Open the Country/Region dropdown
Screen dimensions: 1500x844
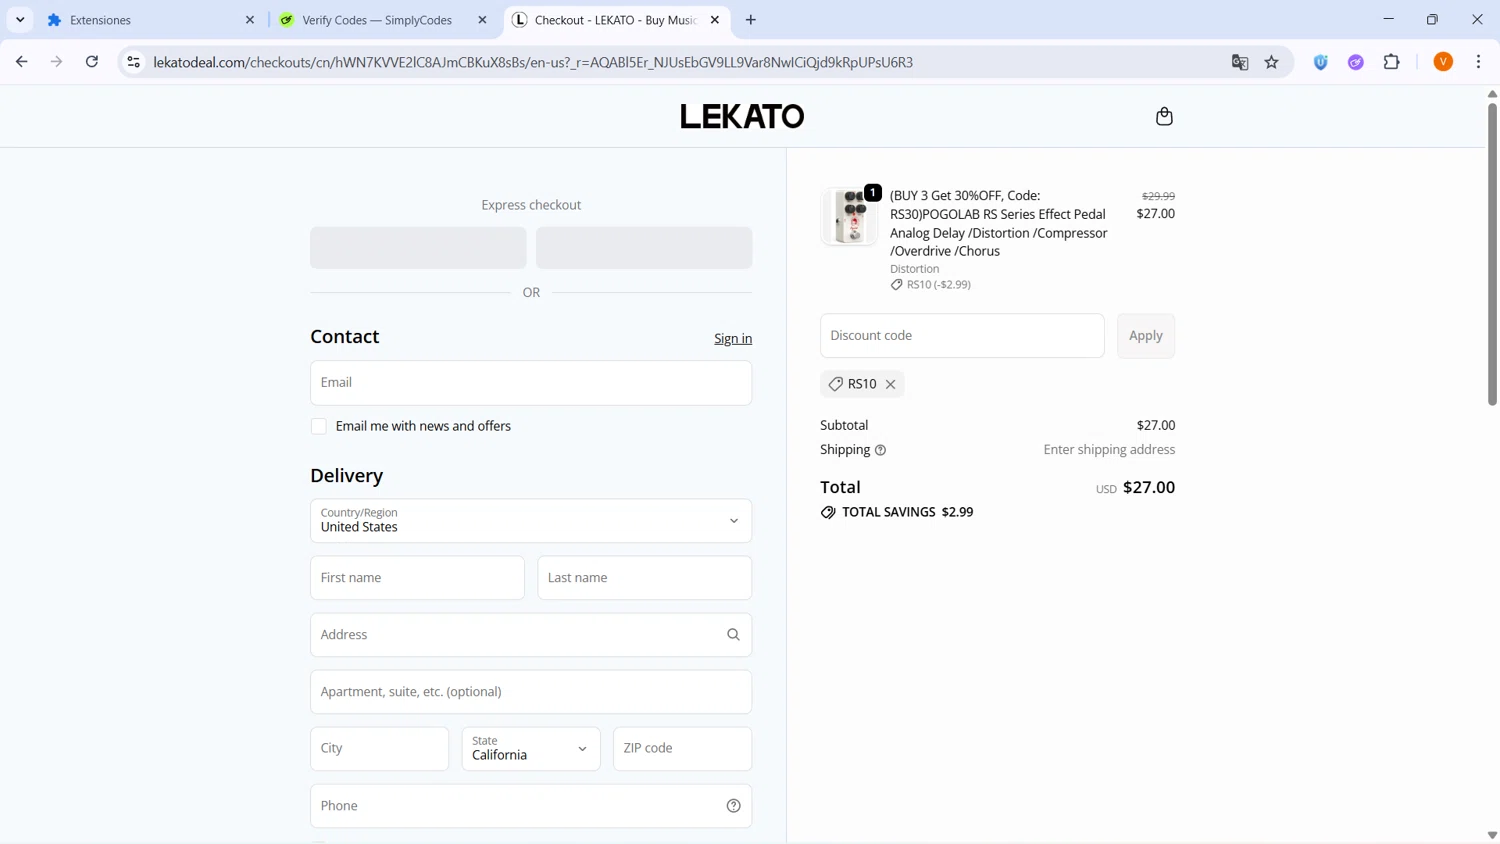(x=531, y=521)
